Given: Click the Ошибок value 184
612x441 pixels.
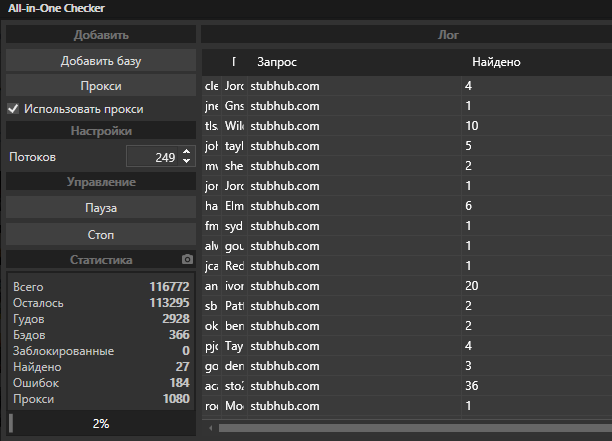Looking at the screenshot, I should click(x=180, y=383).
